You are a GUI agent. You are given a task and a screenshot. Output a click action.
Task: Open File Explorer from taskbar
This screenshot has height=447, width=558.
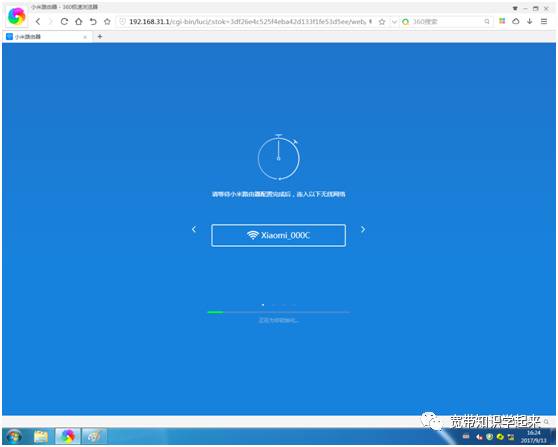pyautogui.click(x=41, y=437)
